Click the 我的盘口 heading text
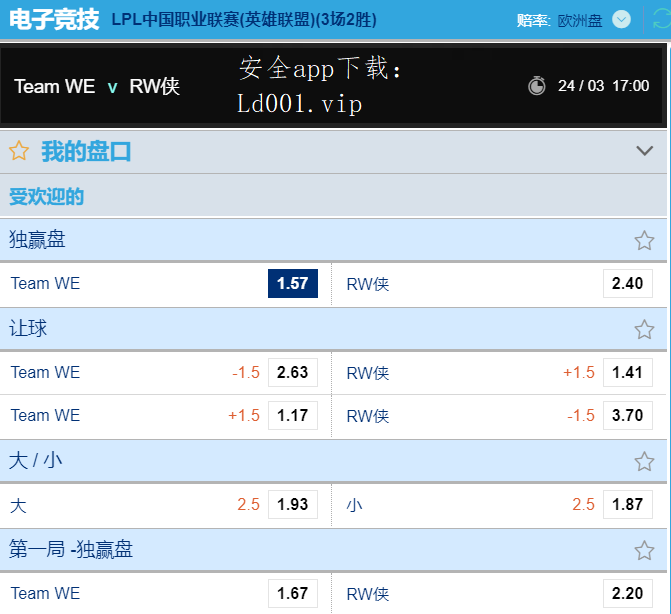The width and height of the screenshot is (671, 614). point(86,151)
